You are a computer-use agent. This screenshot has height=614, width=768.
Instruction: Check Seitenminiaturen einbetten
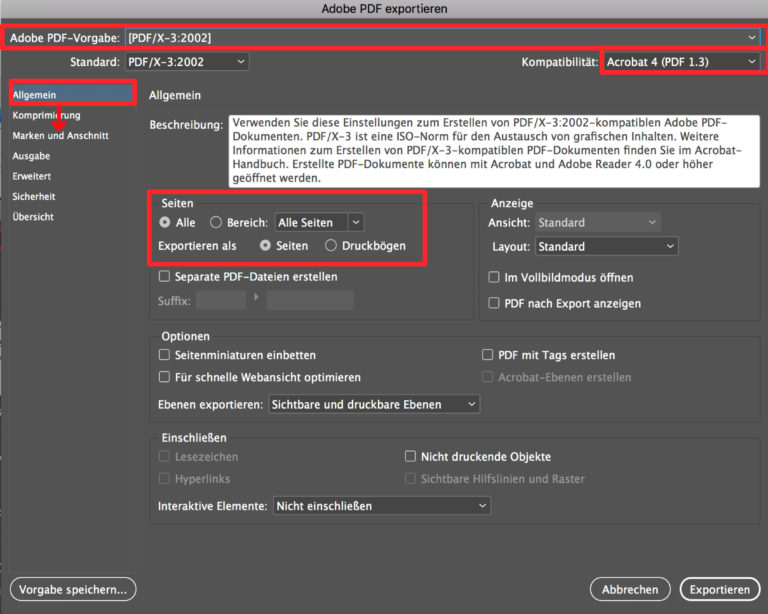[x=164, y=354]
